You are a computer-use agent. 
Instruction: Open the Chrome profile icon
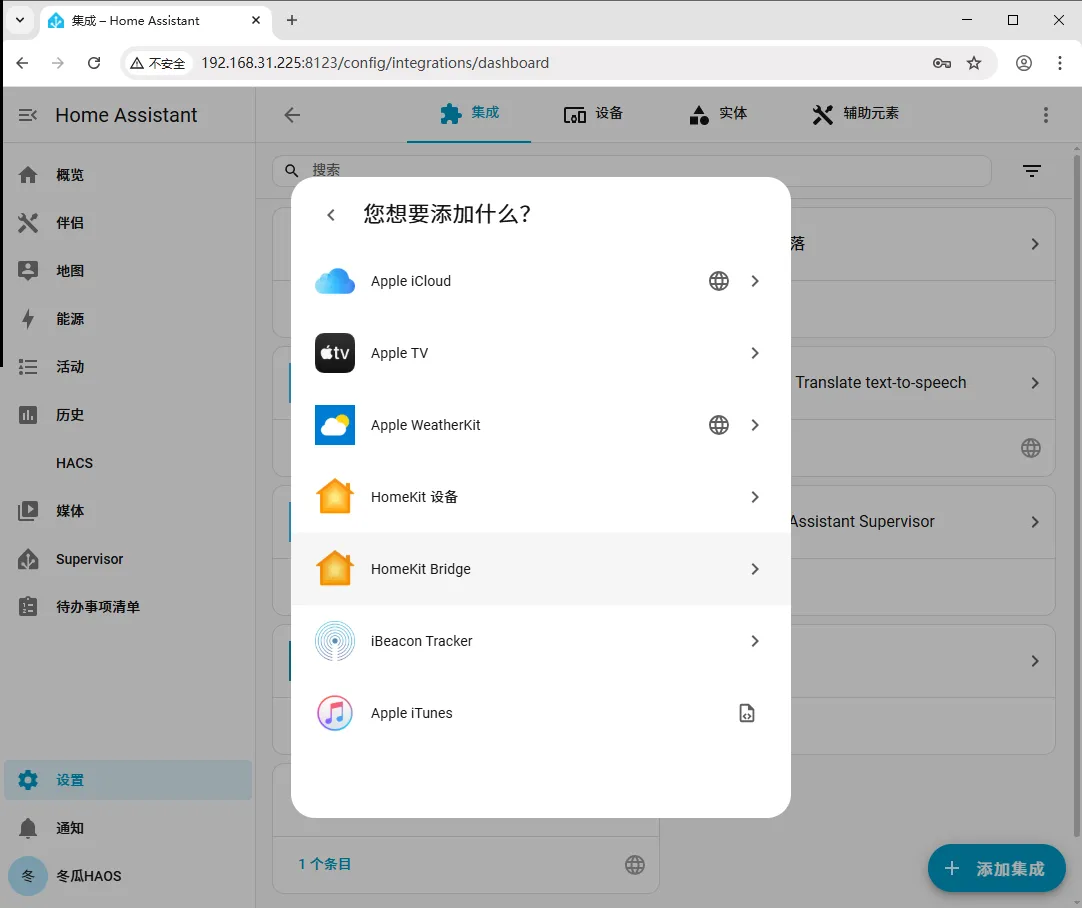pos(1024,63)
